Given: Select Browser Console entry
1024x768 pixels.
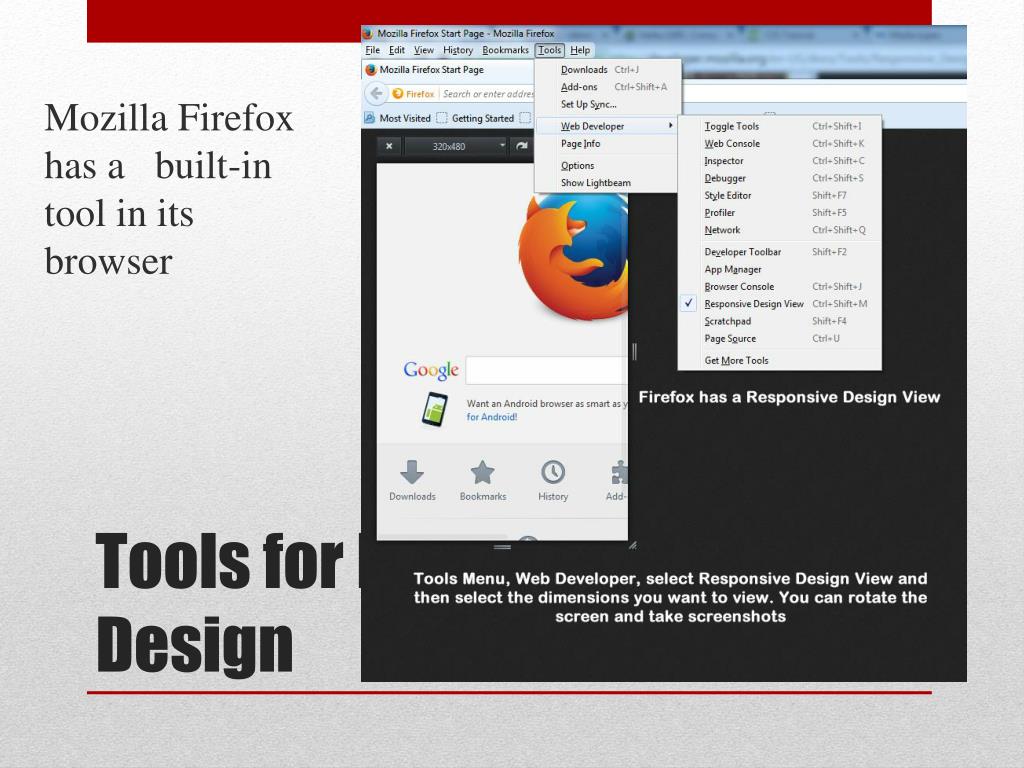Looking at the screenshot, I should click(780, 287).
